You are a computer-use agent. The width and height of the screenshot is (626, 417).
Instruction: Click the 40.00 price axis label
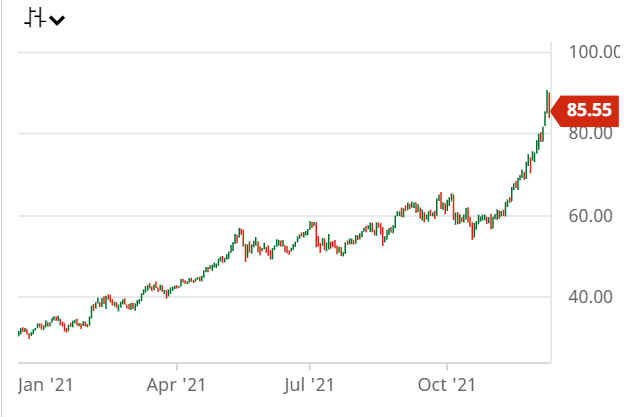pos(590,297)
